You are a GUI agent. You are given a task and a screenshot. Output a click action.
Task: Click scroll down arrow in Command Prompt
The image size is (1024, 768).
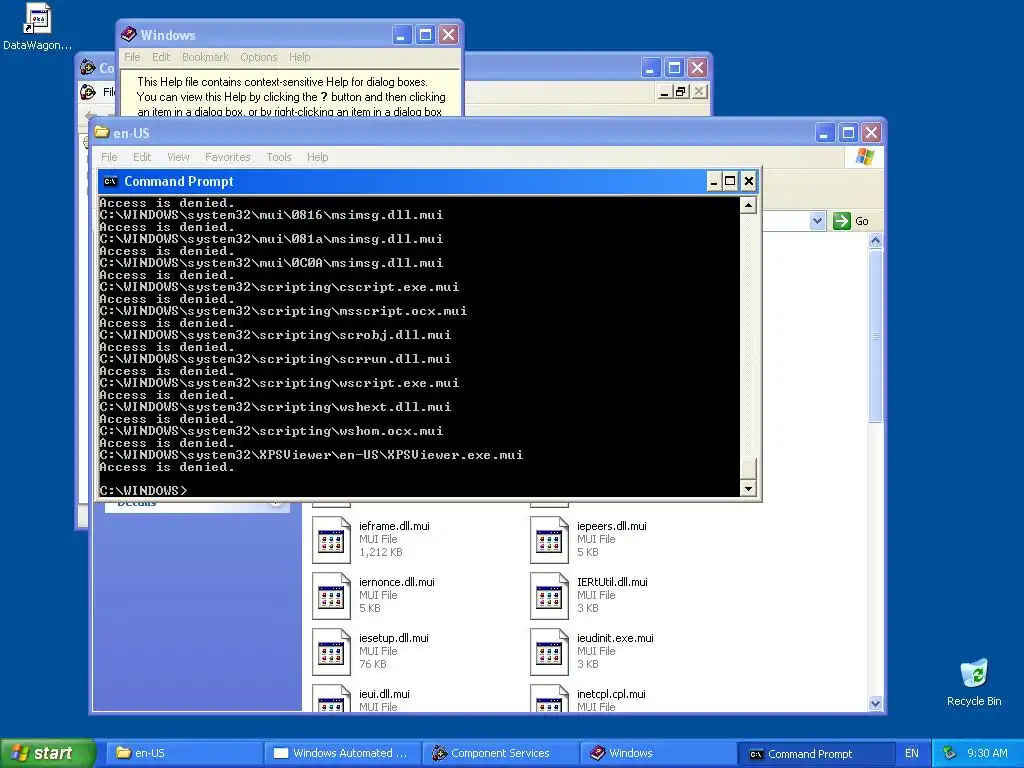tap(748, 488)
